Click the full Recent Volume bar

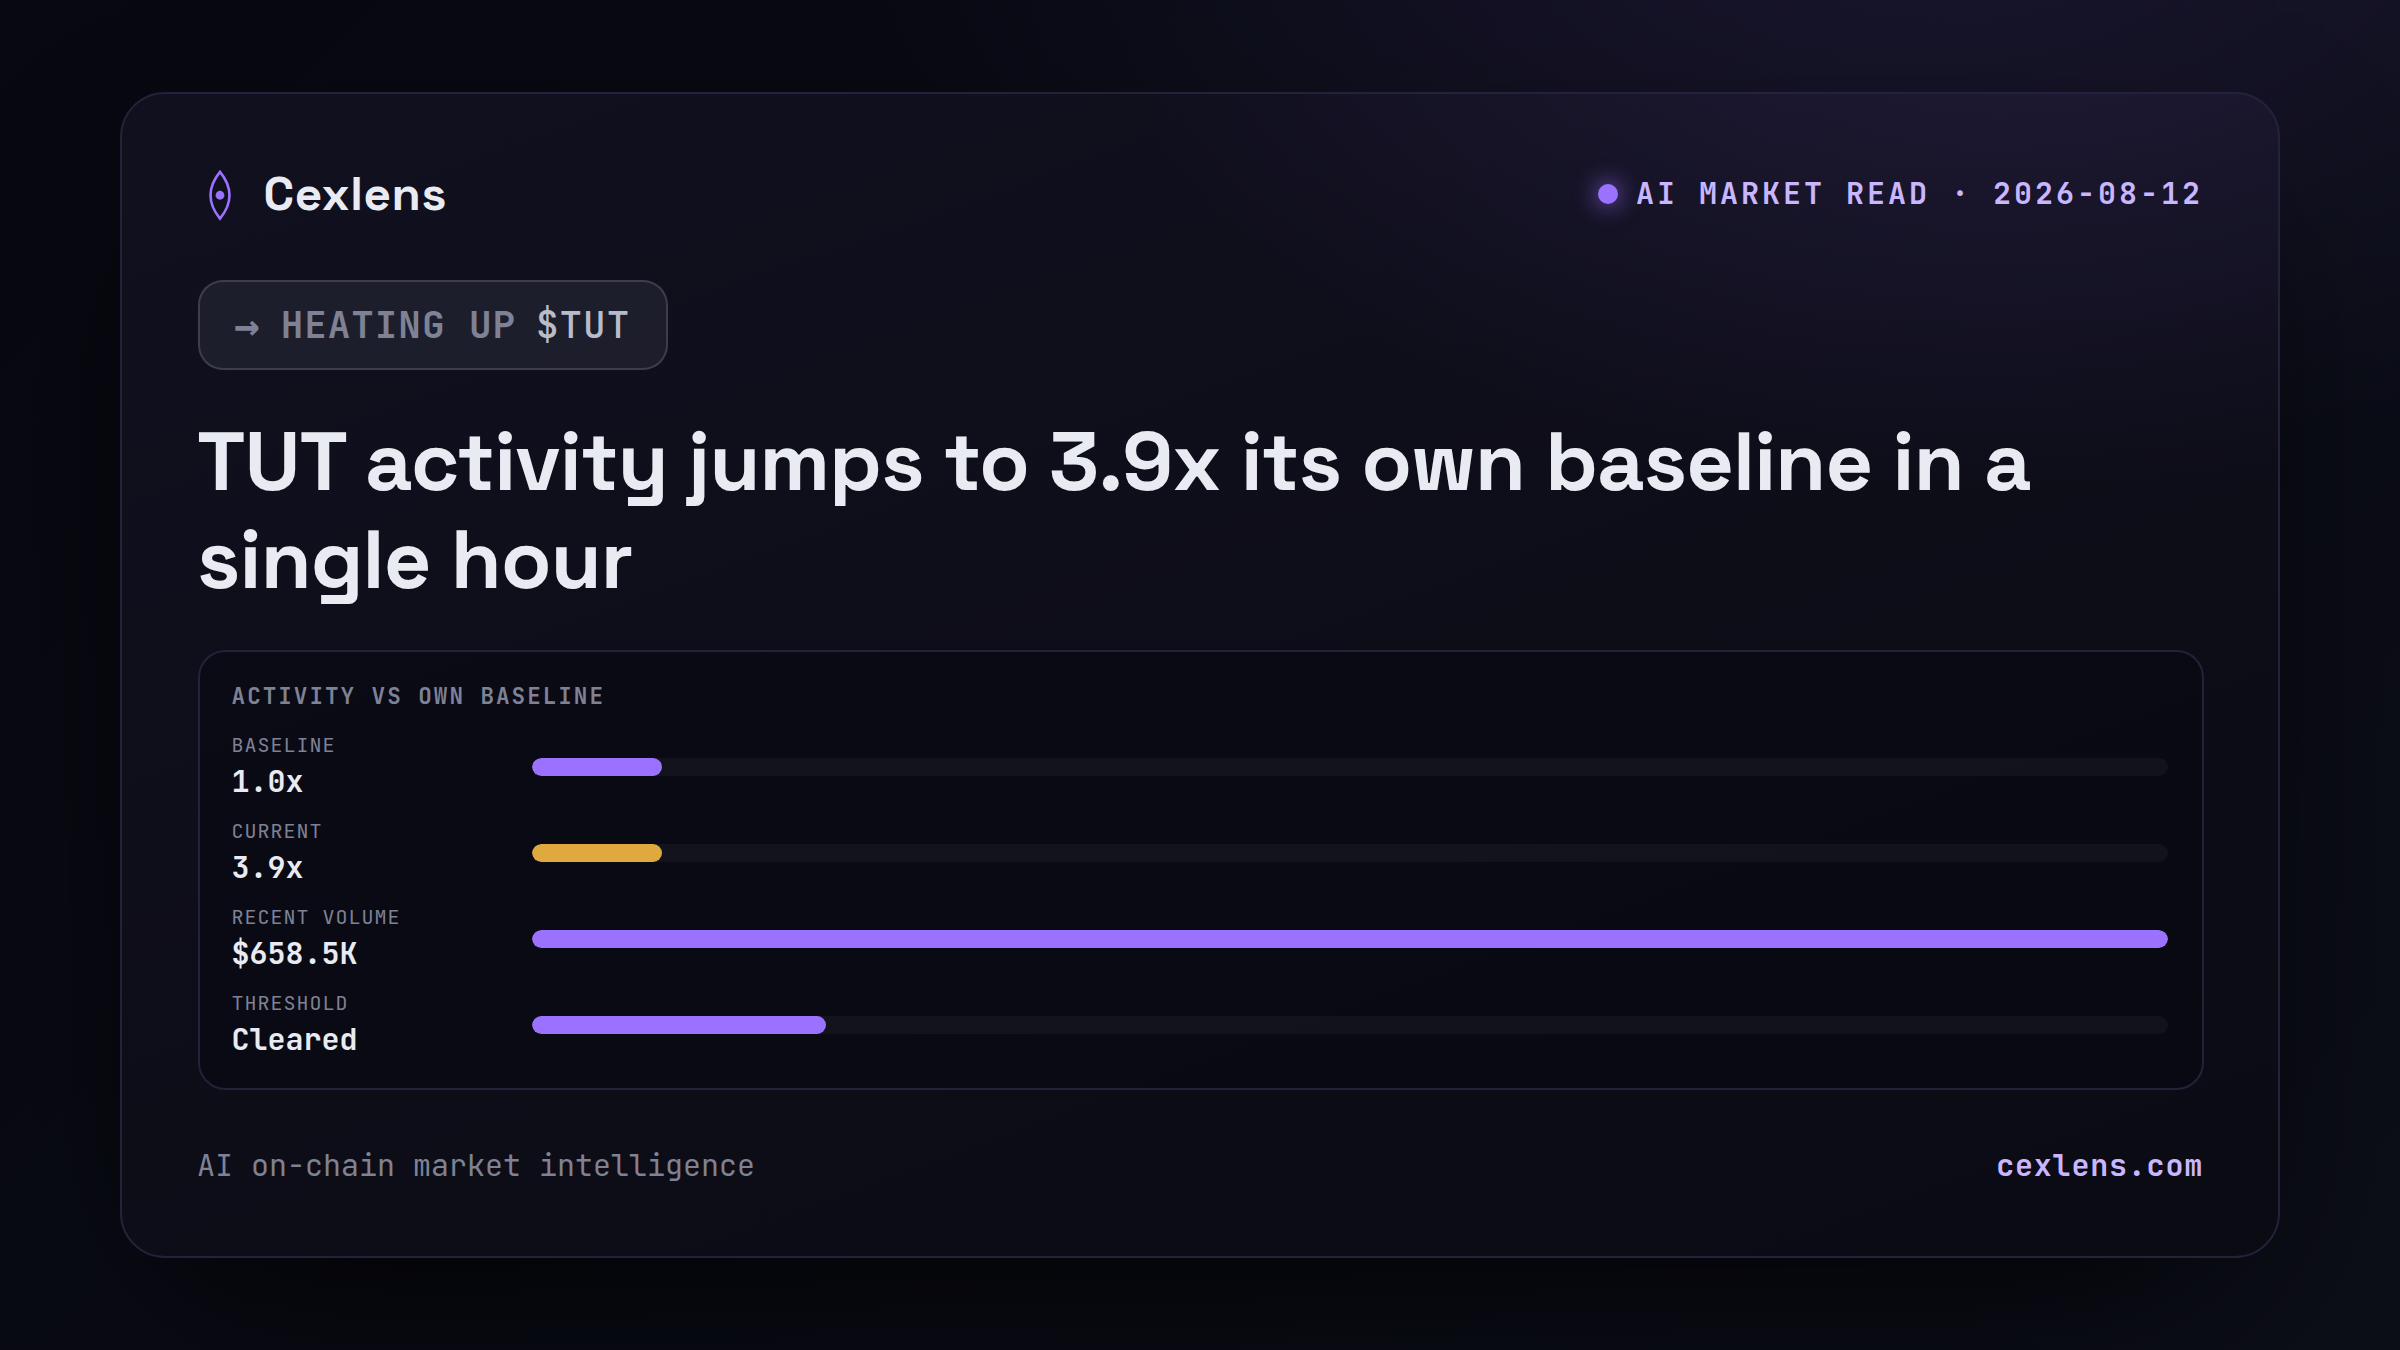point(1350,939)
